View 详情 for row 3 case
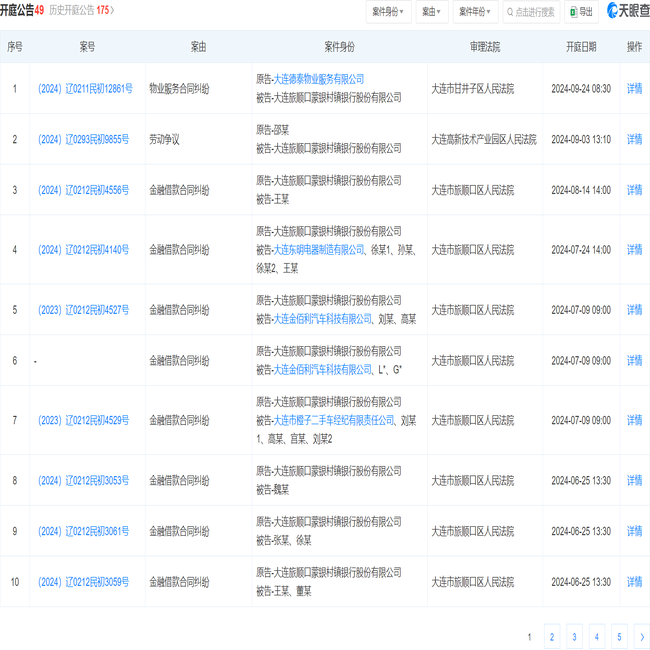The image size is (650, 650). point(634,190)
